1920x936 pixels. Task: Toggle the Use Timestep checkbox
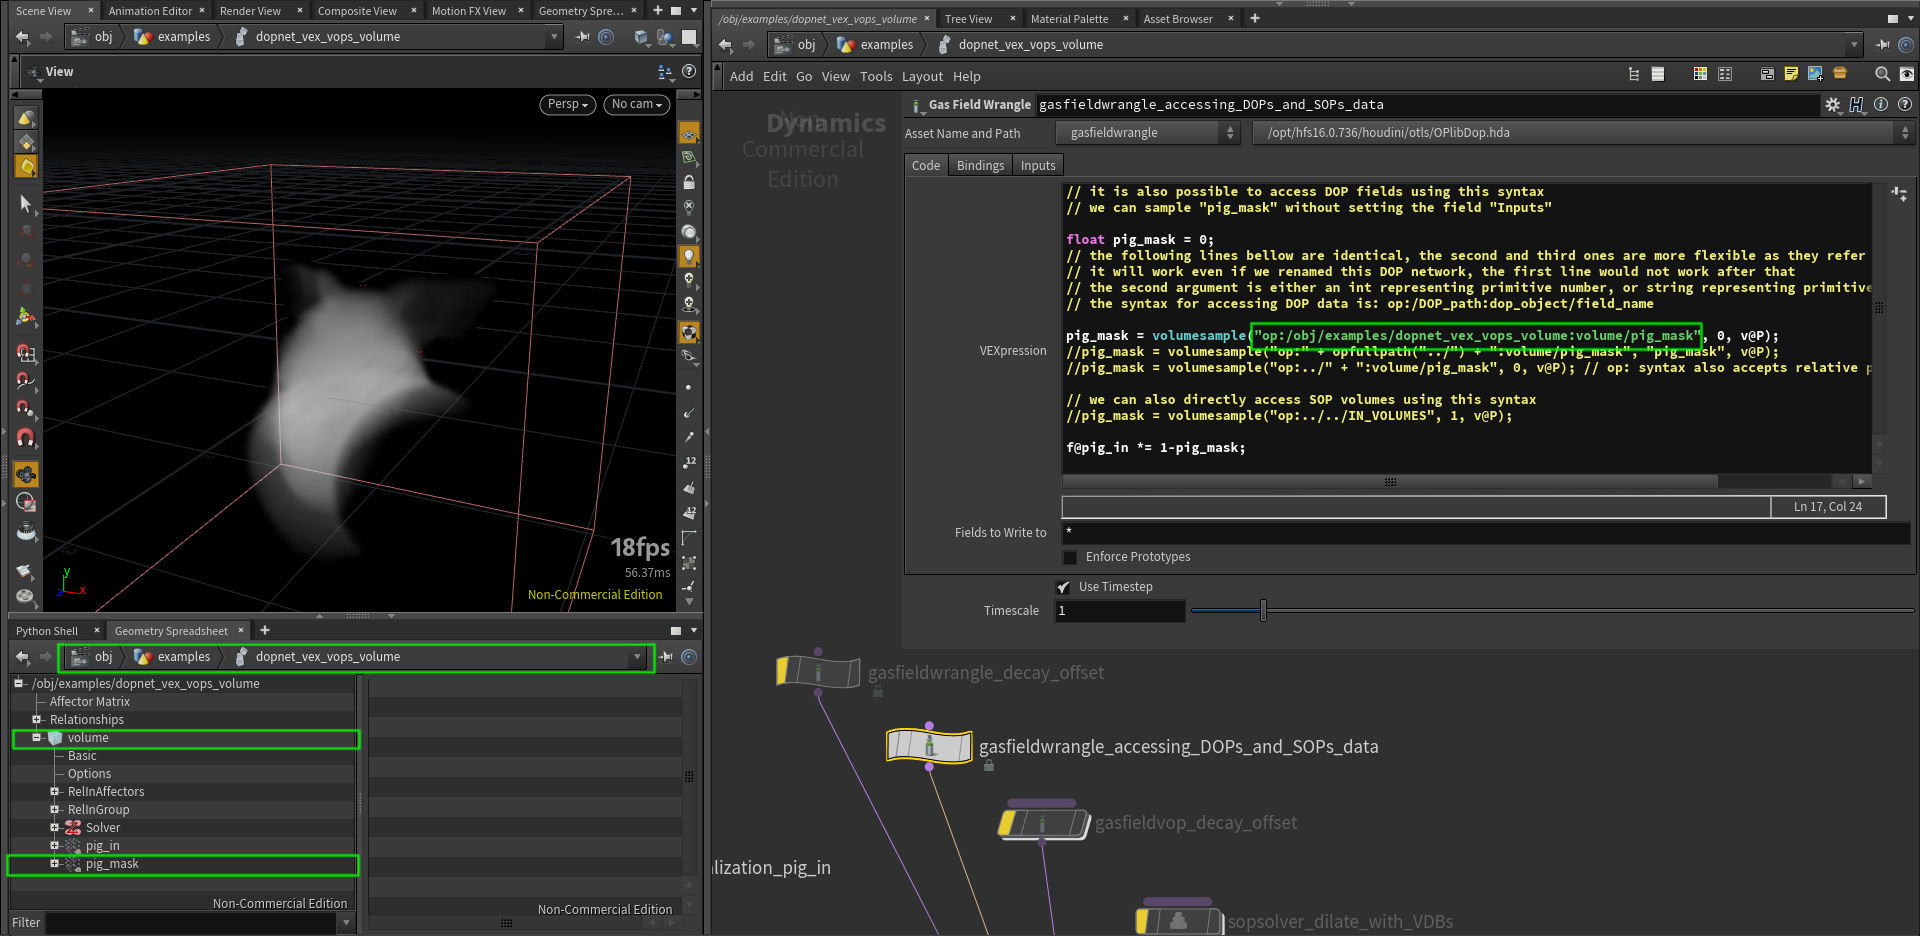tap(1063, 587)
